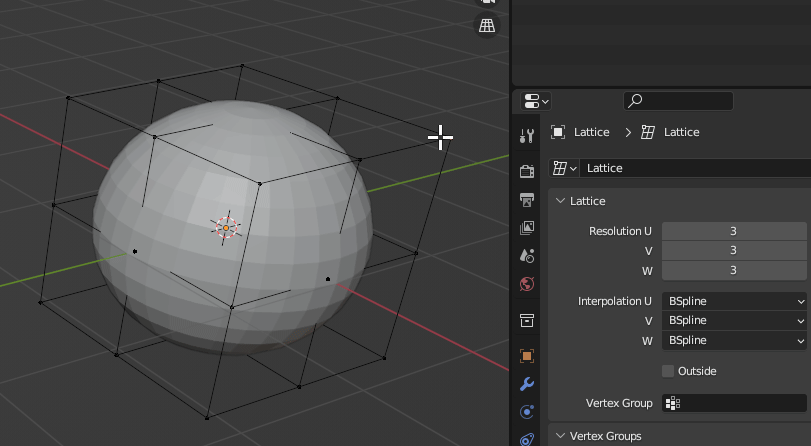811x446 pixels.
Task: Open the Tool properties tab
Action: pyautogui.click(x=527, y=136)
